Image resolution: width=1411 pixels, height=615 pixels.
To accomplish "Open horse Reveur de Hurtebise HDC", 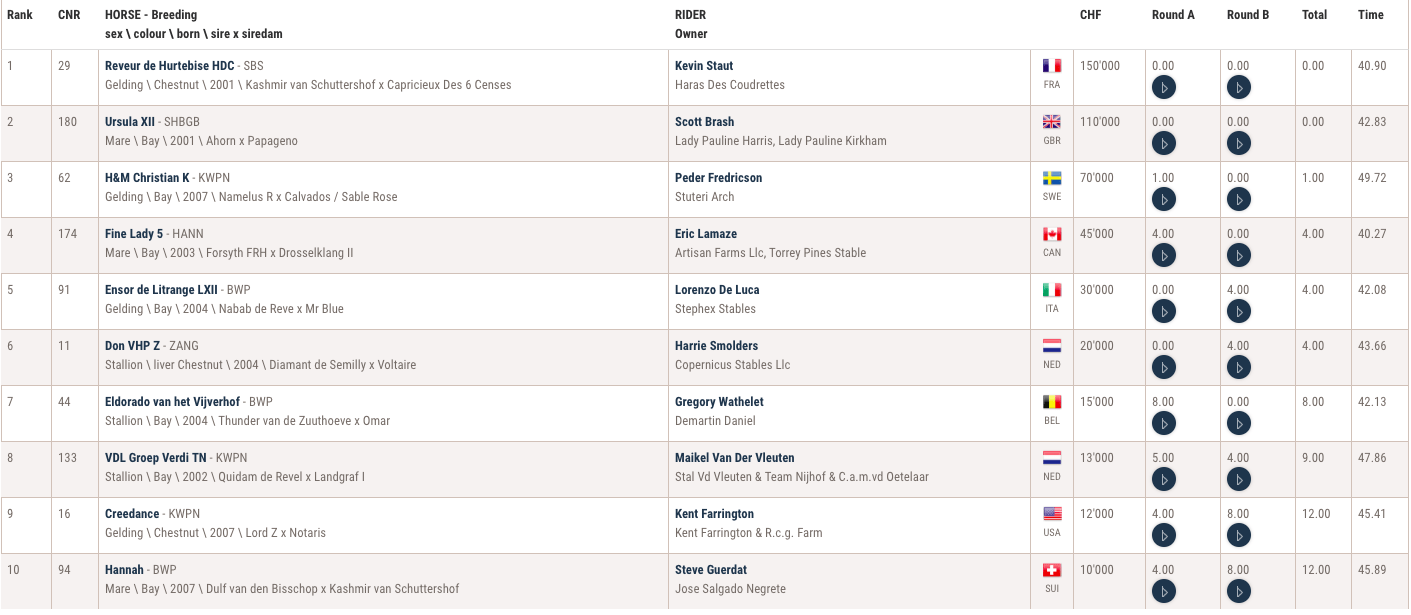I will [x=170, y=66].
